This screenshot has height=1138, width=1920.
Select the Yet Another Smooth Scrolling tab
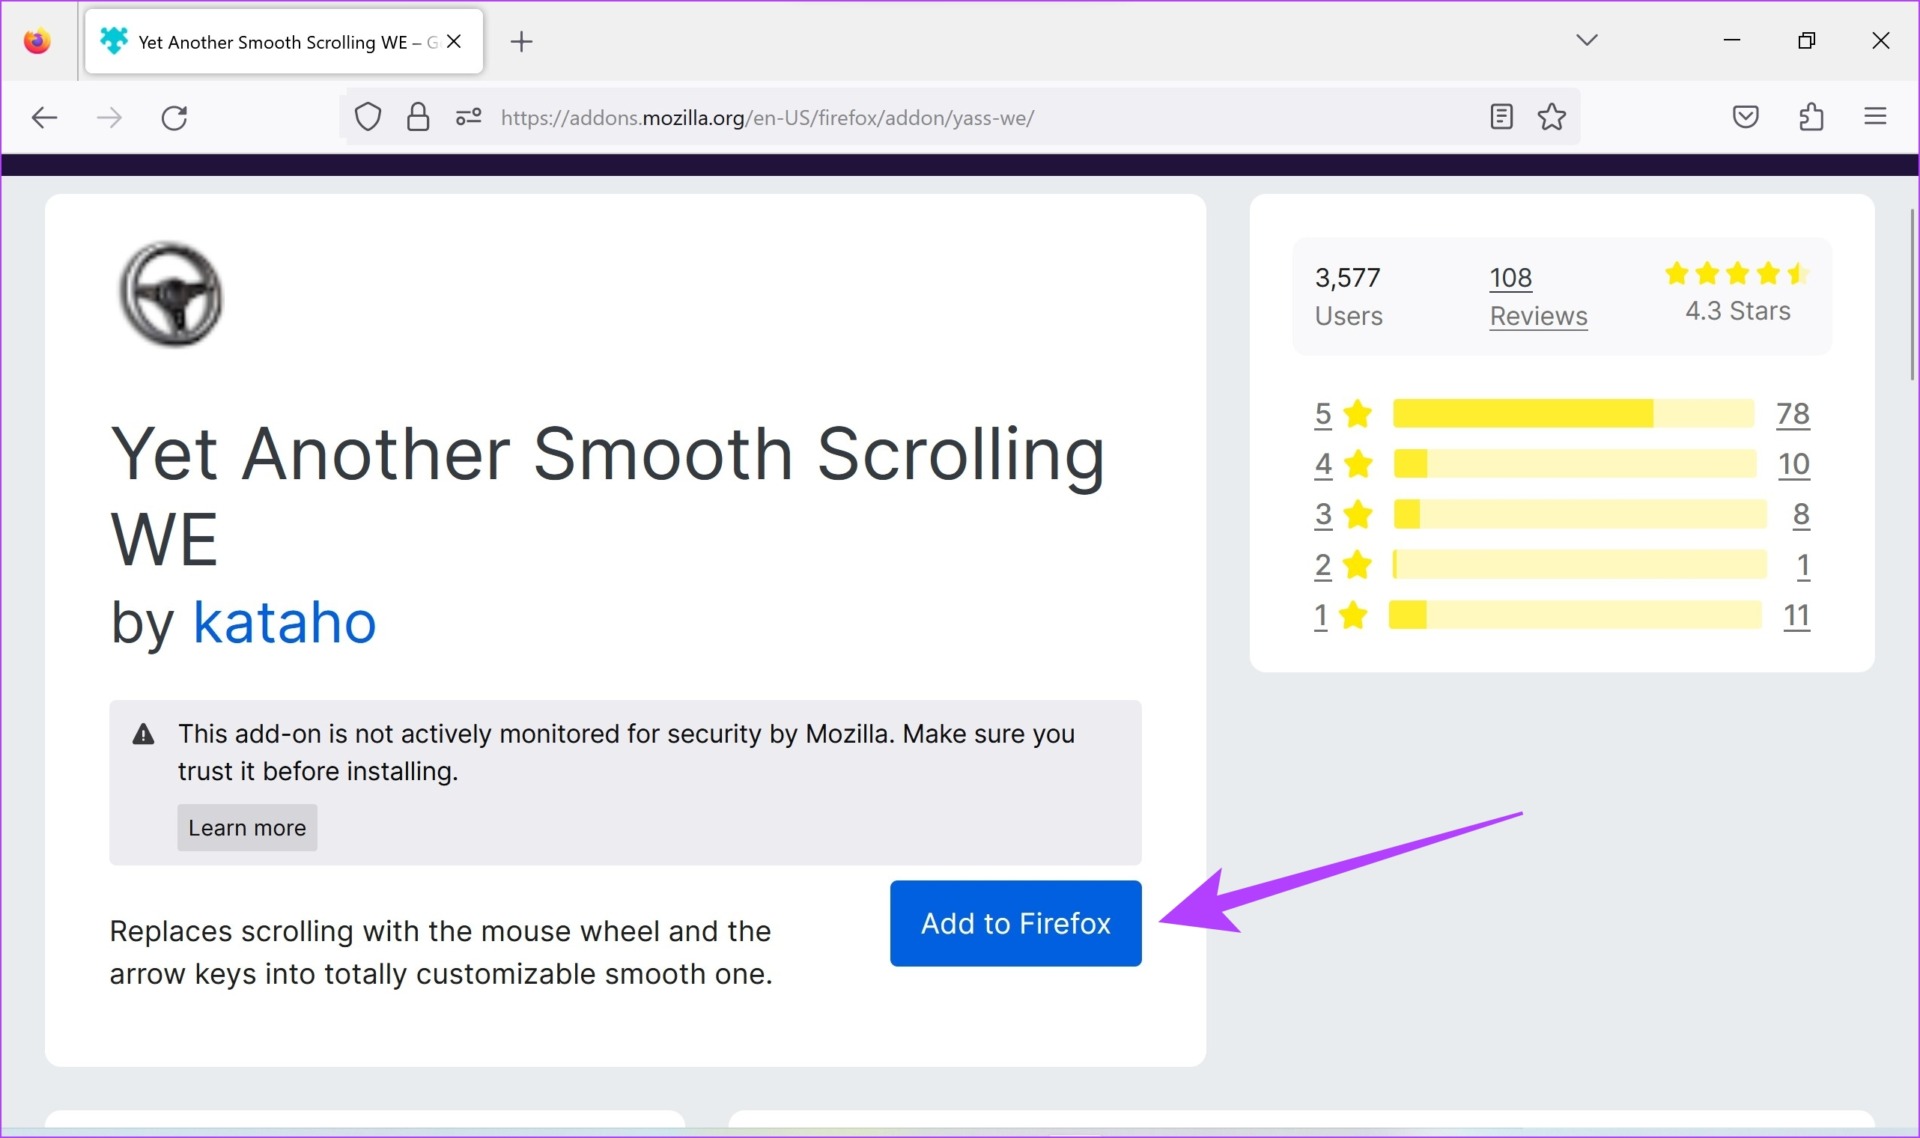point(270,41)
